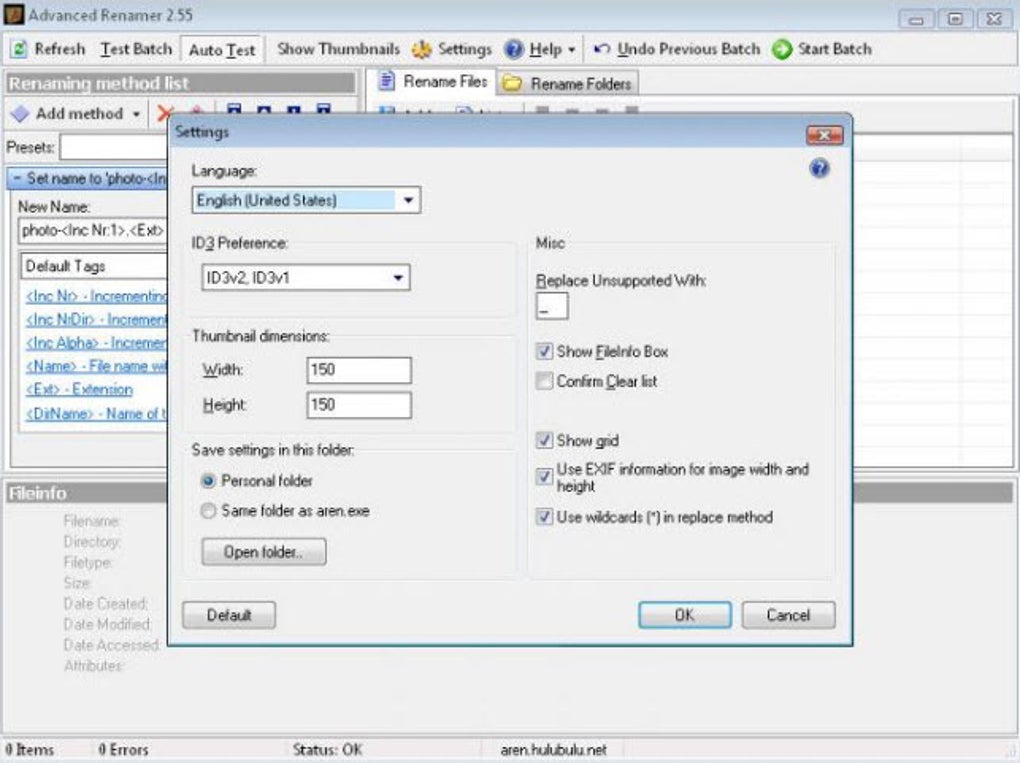Toggle Use EXIF information checkbox
This screenshot has width=1020, height=763.
click(544, 477)
